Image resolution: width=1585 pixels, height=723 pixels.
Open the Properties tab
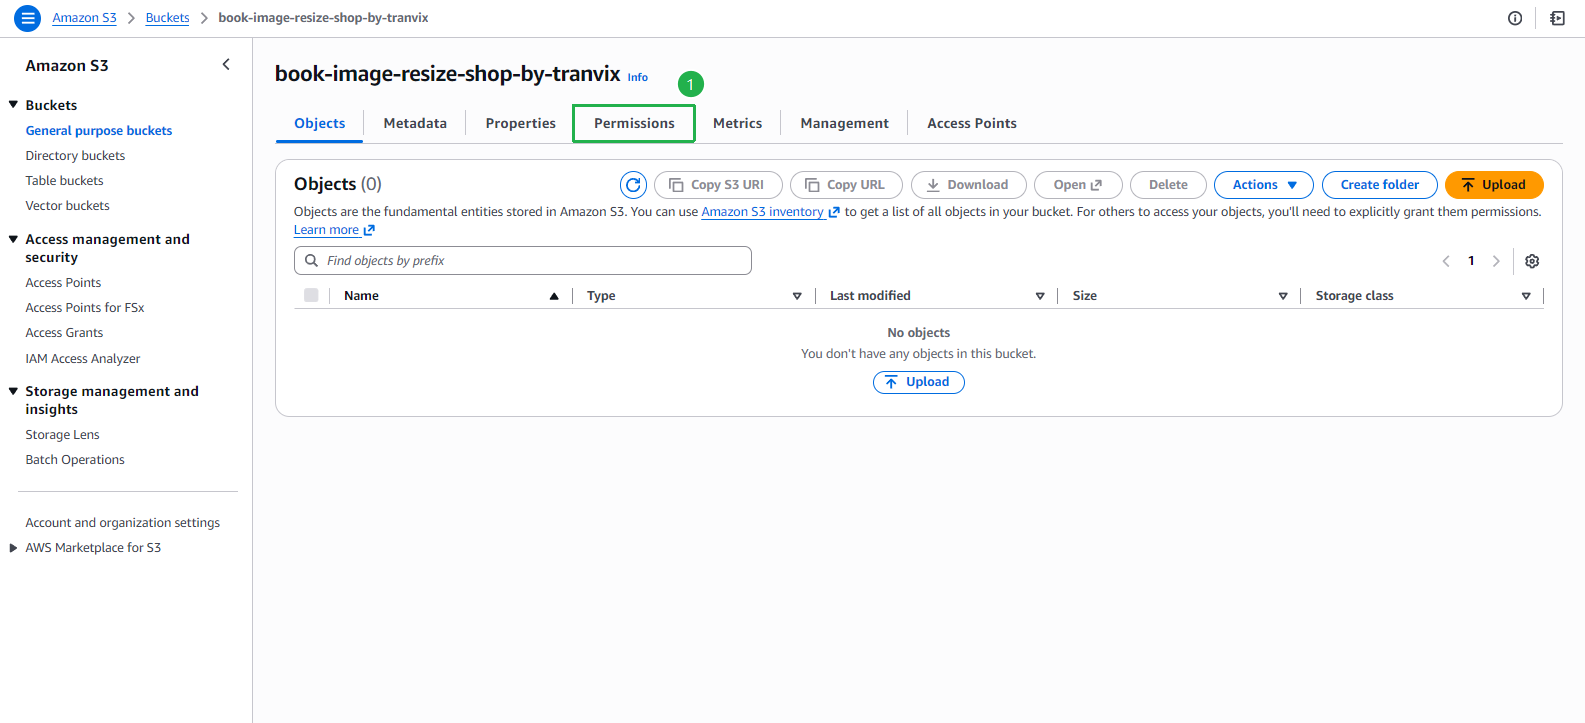(x=521, y=123)
